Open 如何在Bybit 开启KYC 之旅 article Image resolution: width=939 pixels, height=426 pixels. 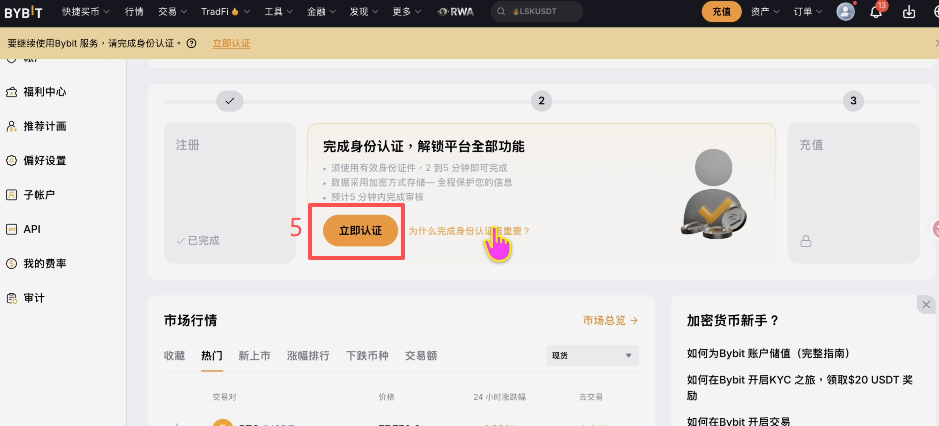pyautogui.click(x=800, y=387)
